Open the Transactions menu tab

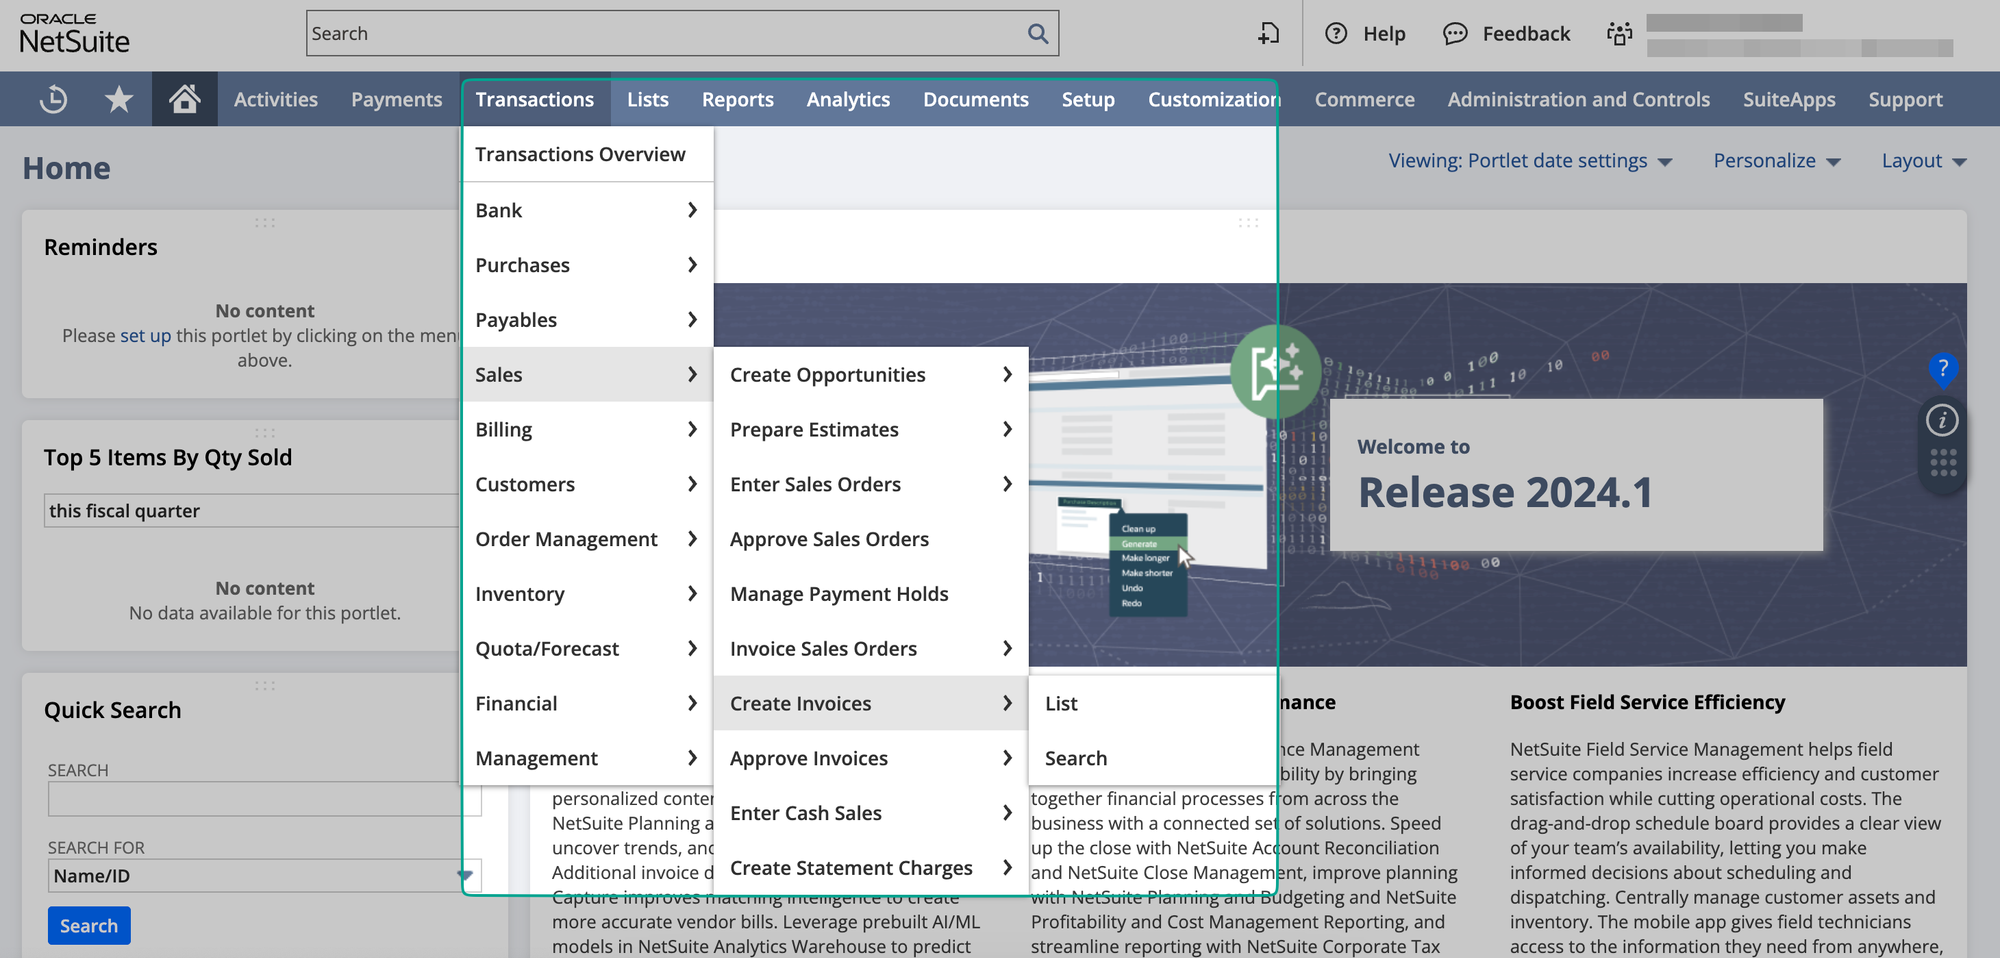[x=535, y=99]
